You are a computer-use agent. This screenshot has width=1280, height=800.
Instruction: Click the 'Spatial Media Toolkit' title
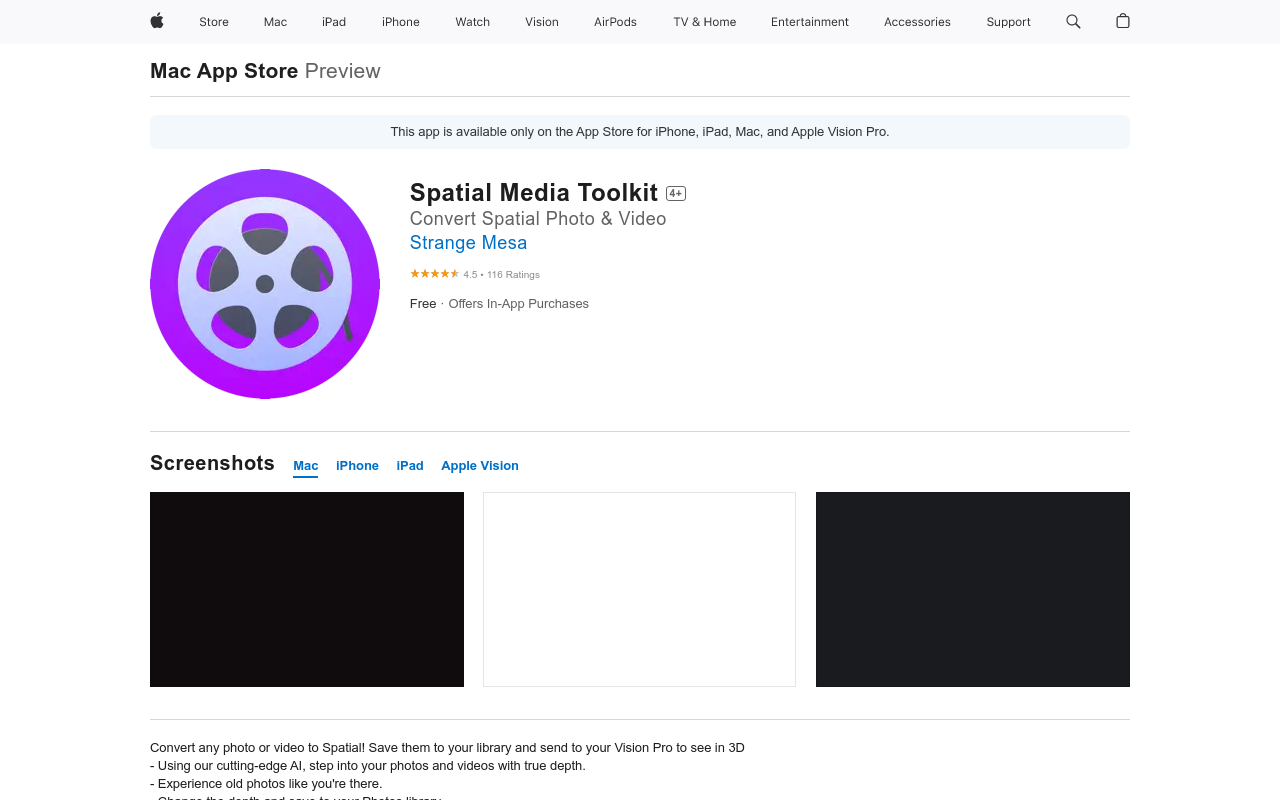click(534, 193)
